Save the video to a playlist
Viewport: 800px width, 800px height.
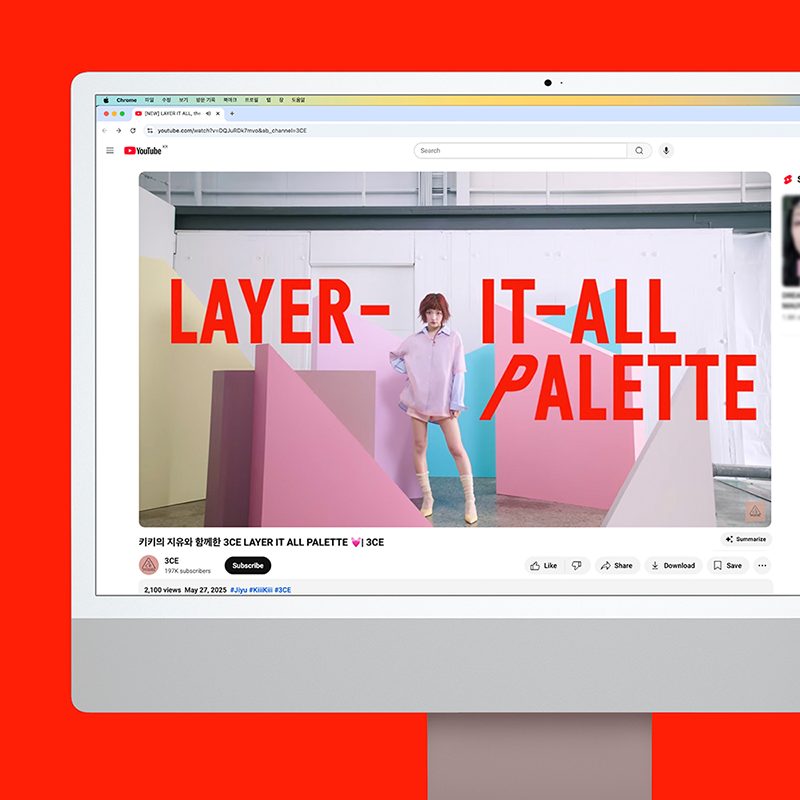pos(728,565)
